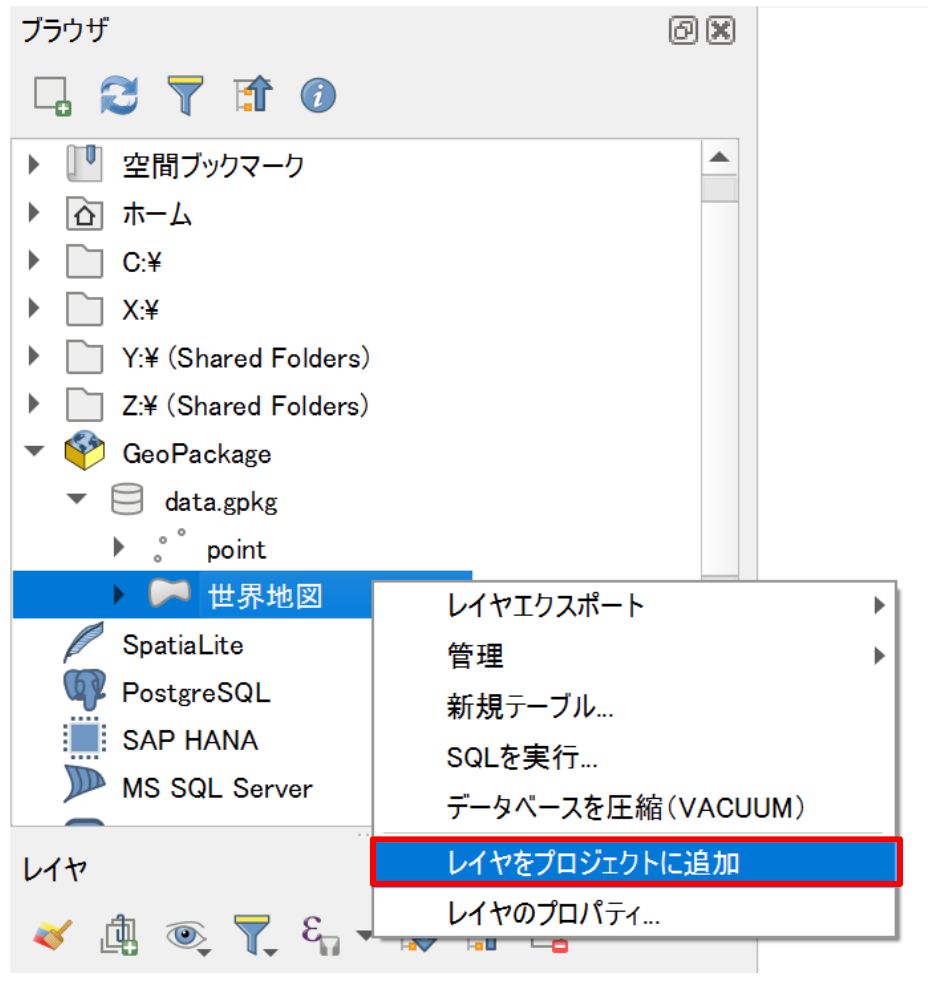This screenshot has height=992, width=928.
Task: Click the SpatiaLite feather icon
Action: coord(84,642)
